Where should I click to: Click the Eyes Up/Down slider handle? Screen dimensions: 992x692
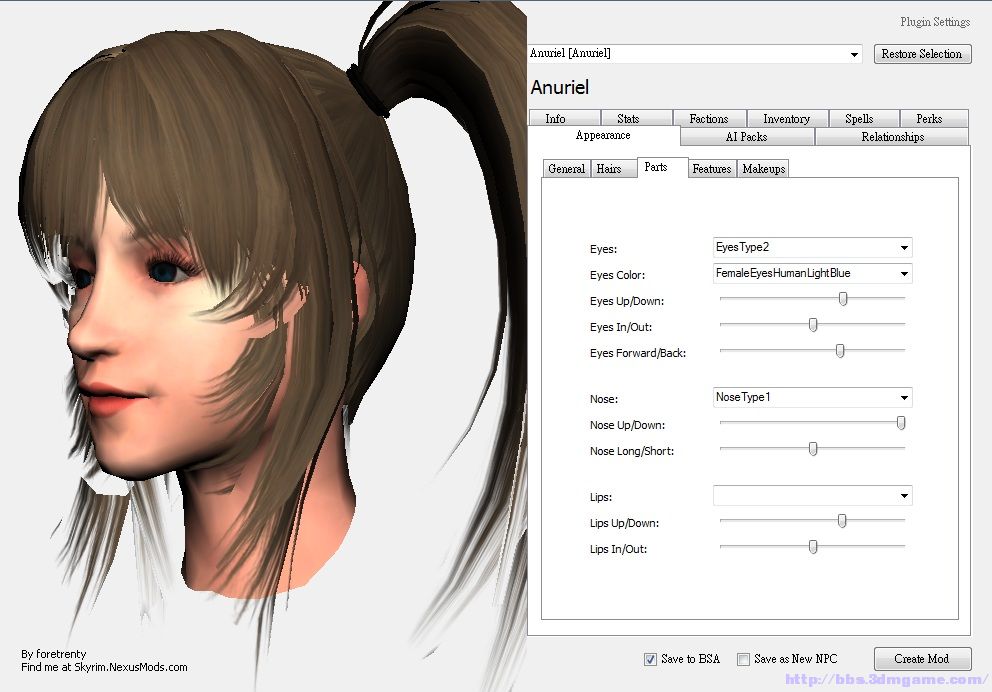843,299
